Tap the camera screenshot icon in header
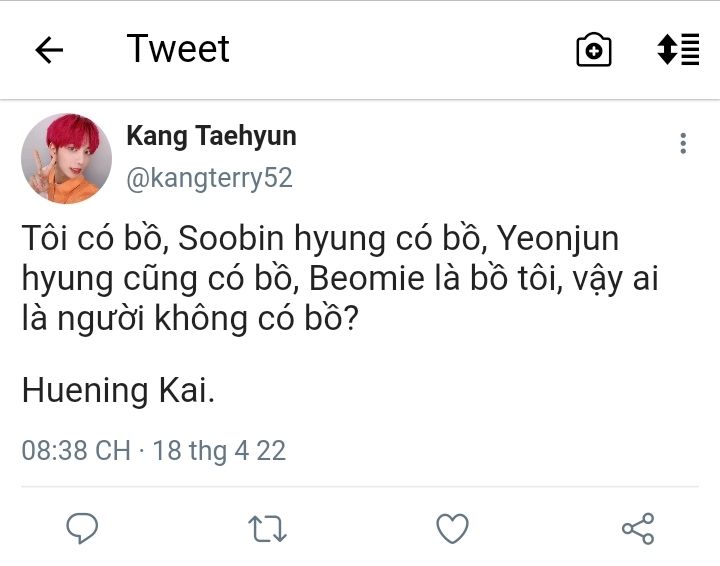Image resolution: width=720 pixels, height=566 pixels. coord(593,50)
